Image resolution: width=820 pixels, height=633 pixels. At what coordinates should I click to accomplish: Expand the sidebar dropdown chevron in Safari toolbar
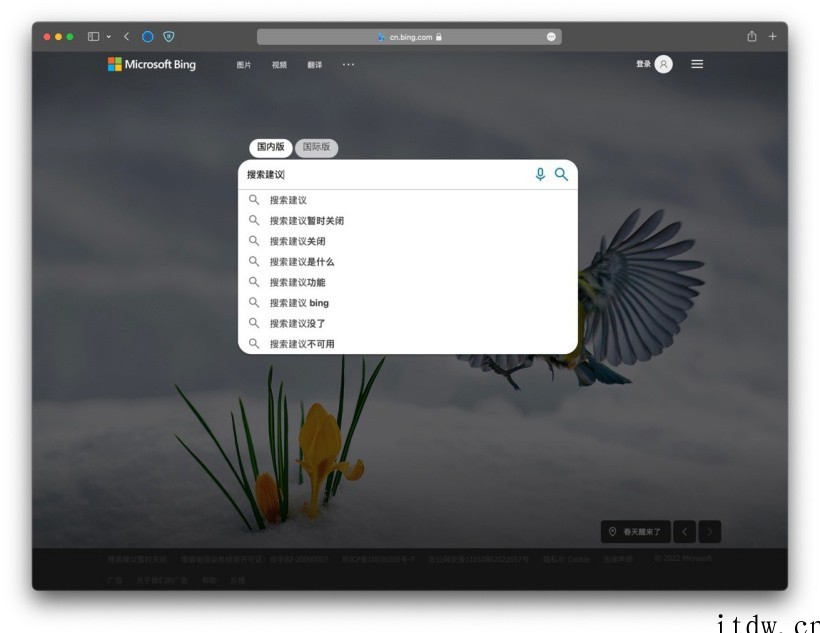(109, 37)
